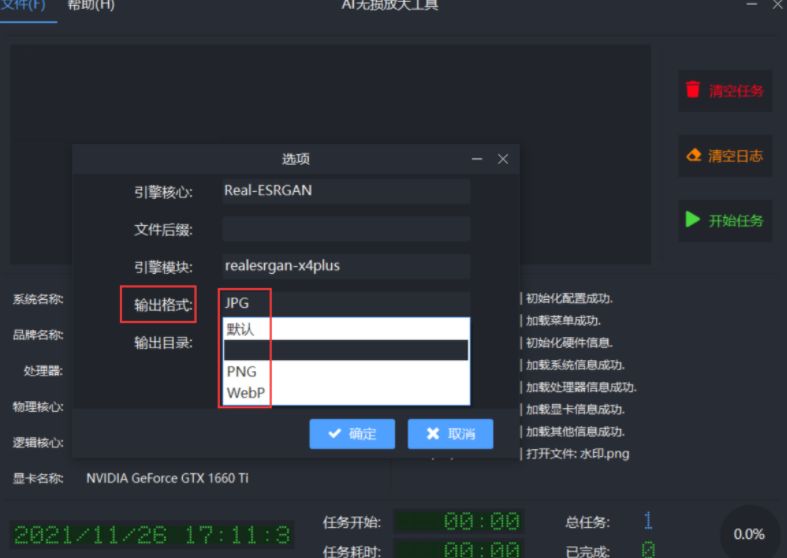Select the highlighted dark list entry
787x558 pixels.
(345, 350)
